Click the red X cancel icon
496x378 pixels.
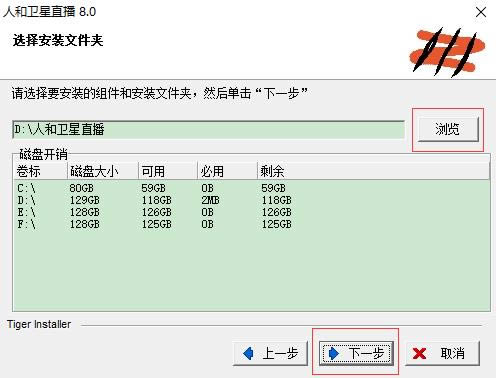(419, 354)
